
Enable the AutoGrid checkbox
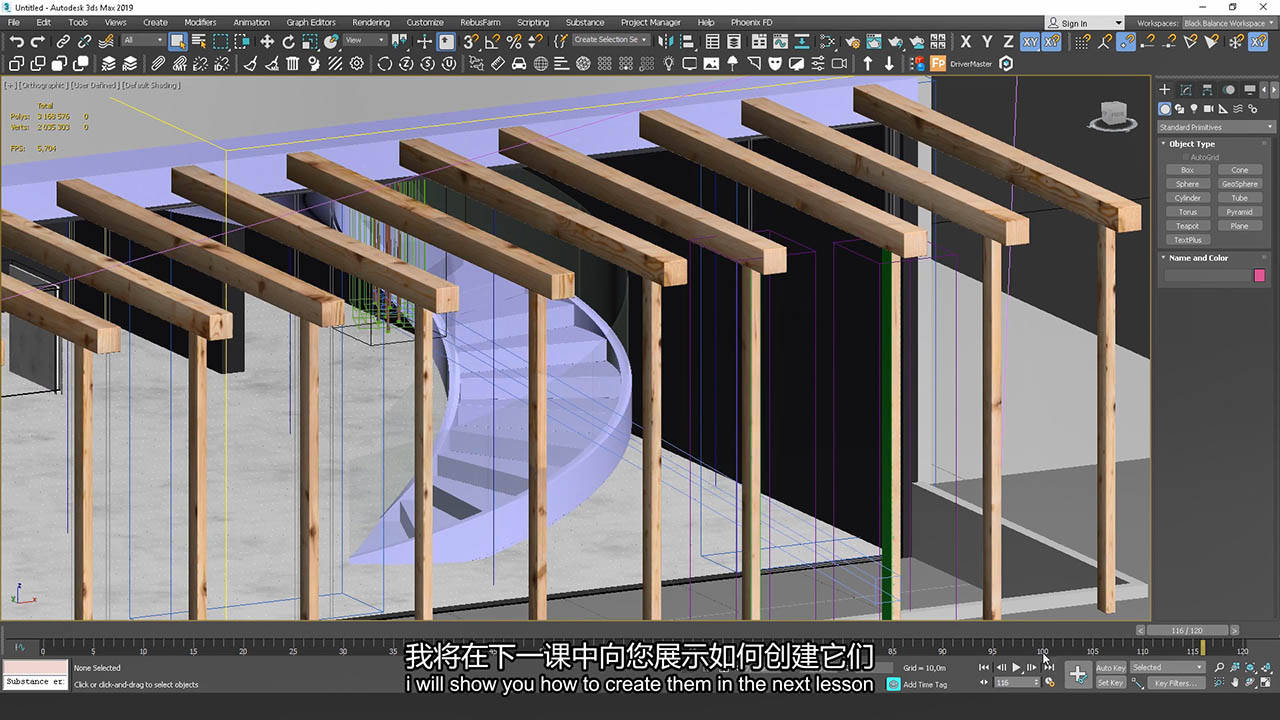[x=1185, y=156]
